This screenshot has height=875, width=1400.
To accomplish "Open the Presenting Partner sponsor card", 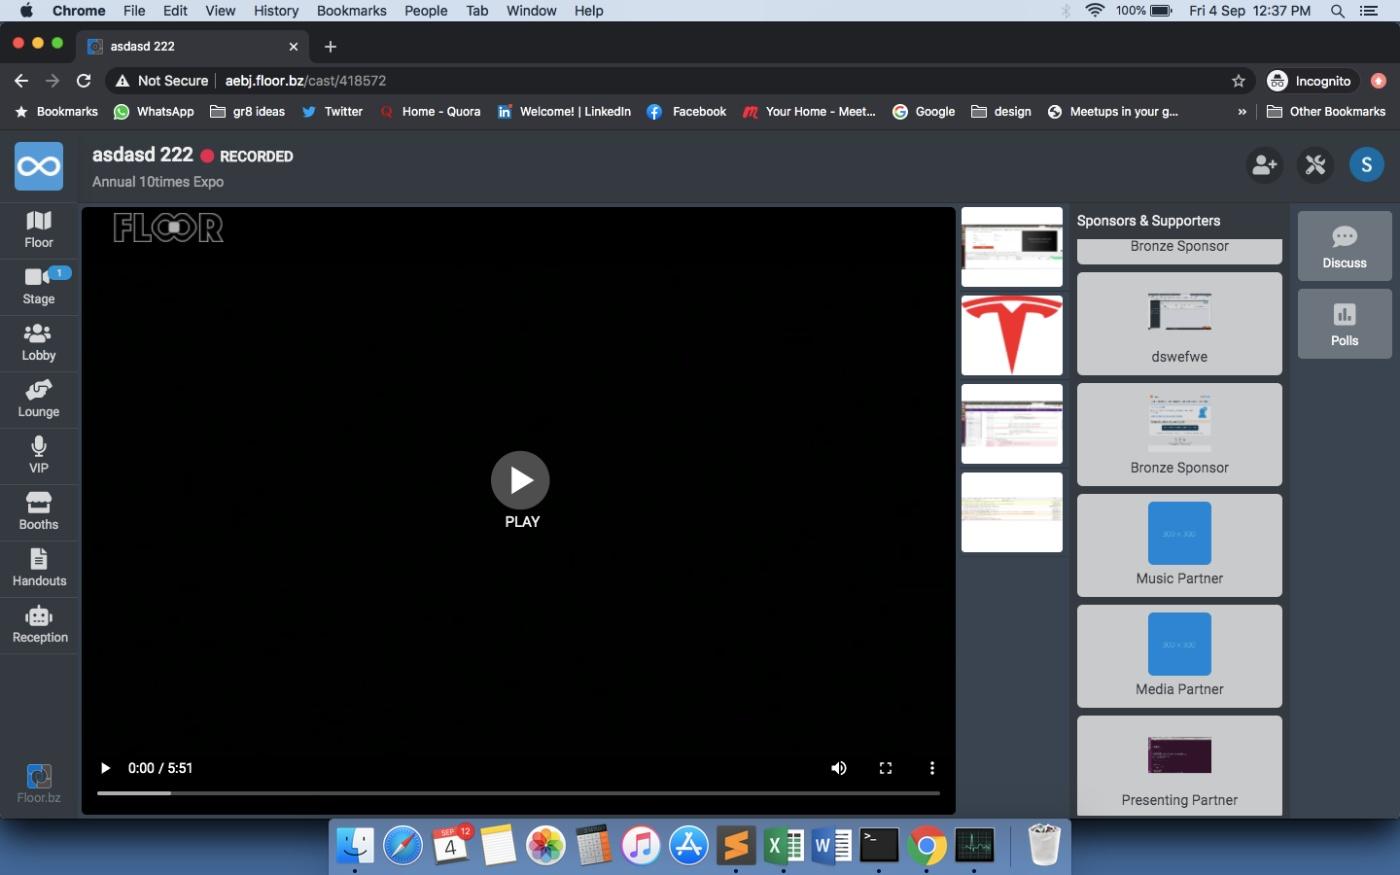I will pos(1179,766).
